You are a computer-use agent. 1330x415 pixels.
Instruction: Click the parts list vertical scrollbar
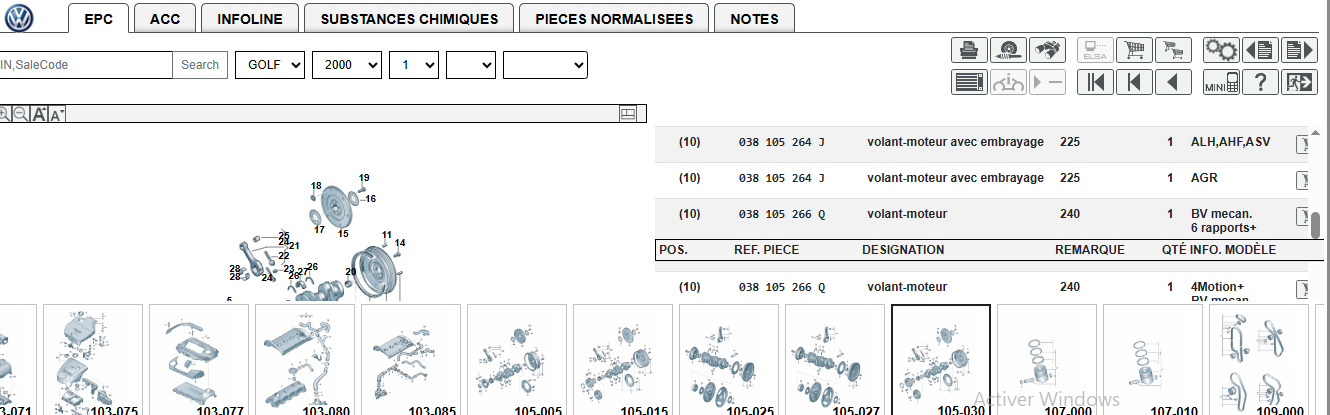pyautogui.click(x=1317, y=223)
